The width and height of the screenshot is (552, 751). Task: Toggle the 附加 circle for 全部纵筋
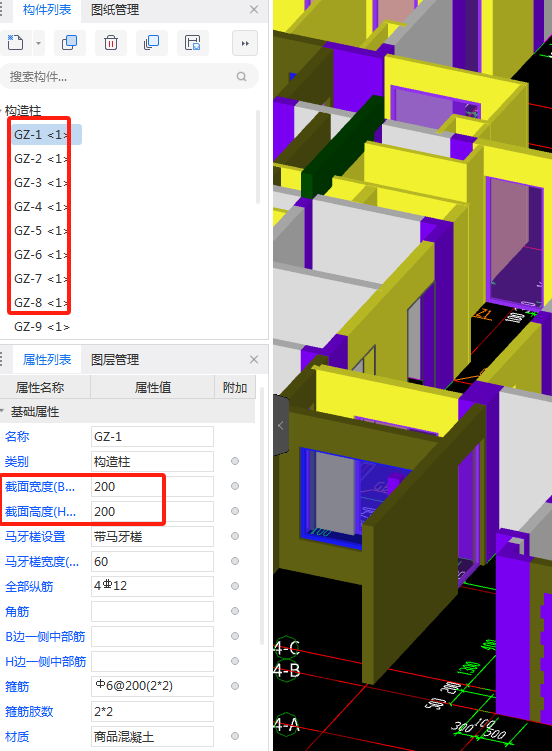click(235, 586)
